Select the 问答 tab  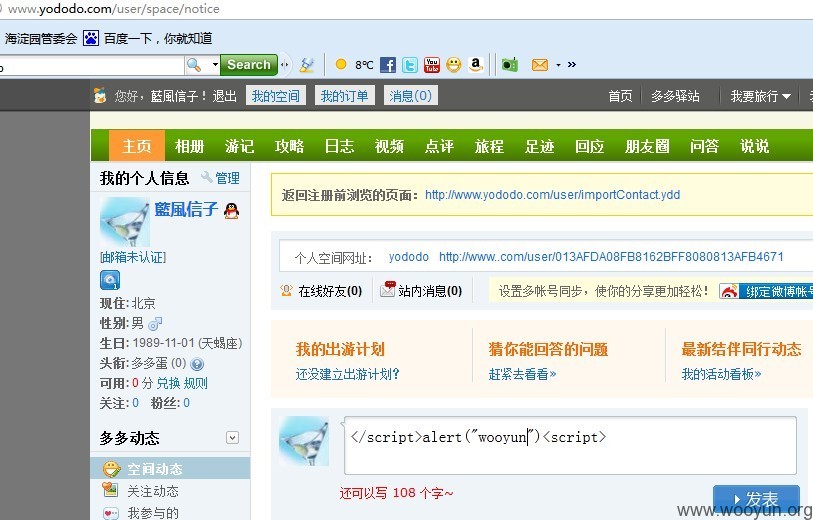[x=704, y=146]
